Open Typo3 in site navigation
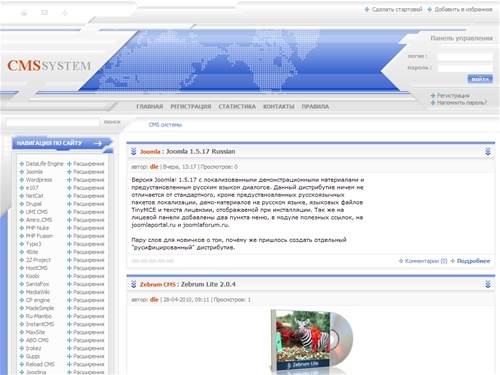Screen dimensions: 500x375 [33, 244]
